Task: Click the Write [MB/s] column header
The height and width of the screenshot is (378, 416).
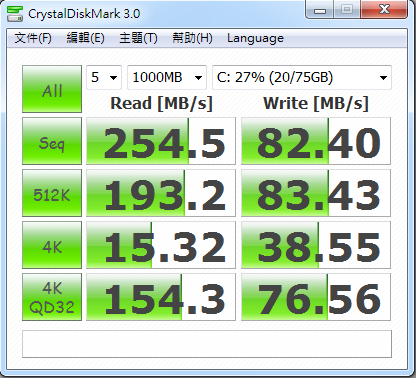Action: coord(316,103)
